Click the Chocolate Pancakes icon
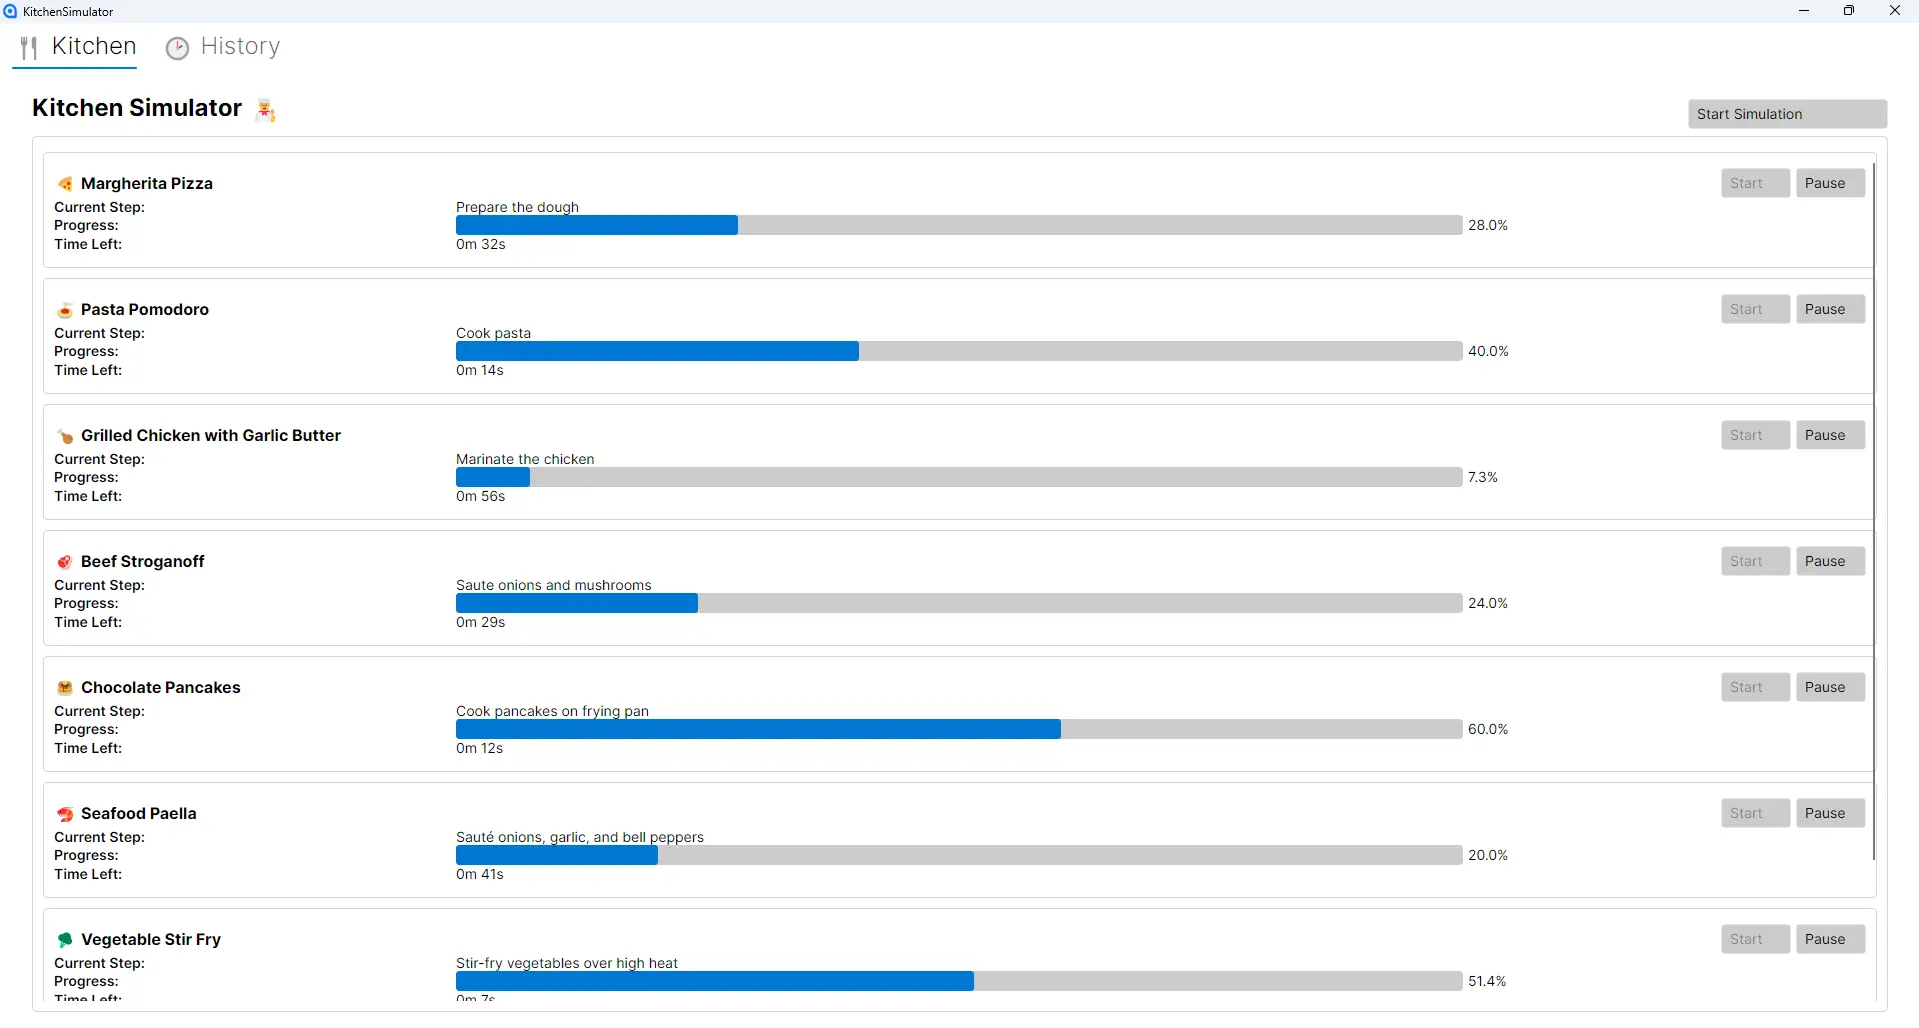The height and width of the screenshot is (1028, 1919). point(65,688)
